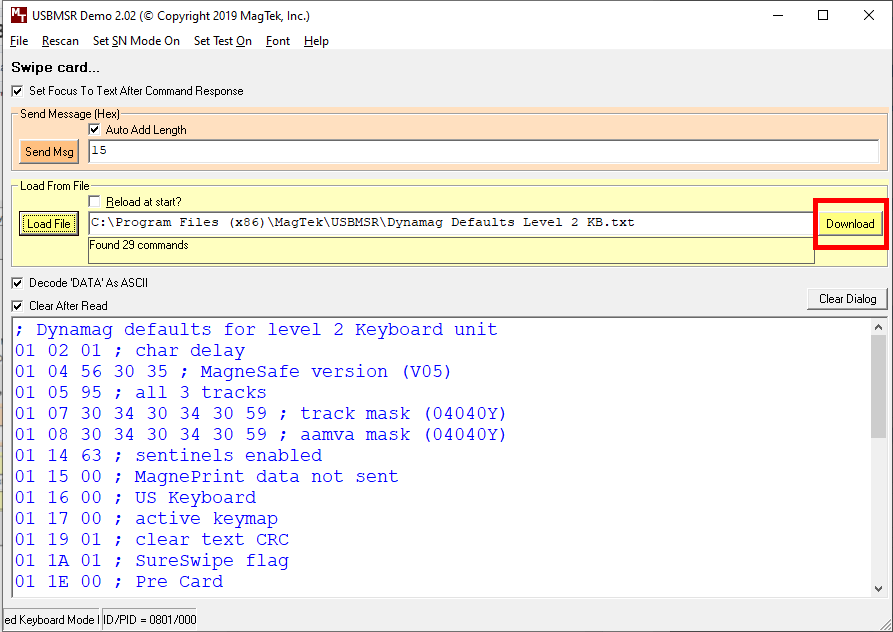The image size is (893, 632).
Task: Click the 'Swipe card...' status text
Action: click(55, 67)
